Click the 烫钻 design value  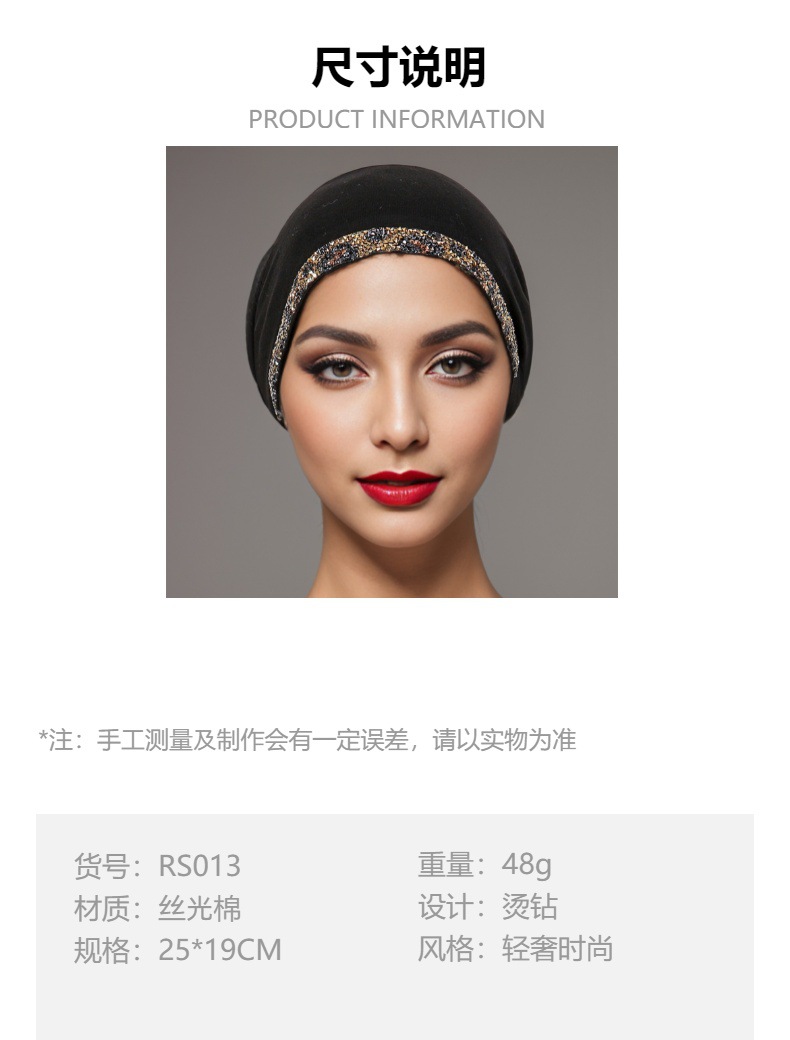point(530,907)
